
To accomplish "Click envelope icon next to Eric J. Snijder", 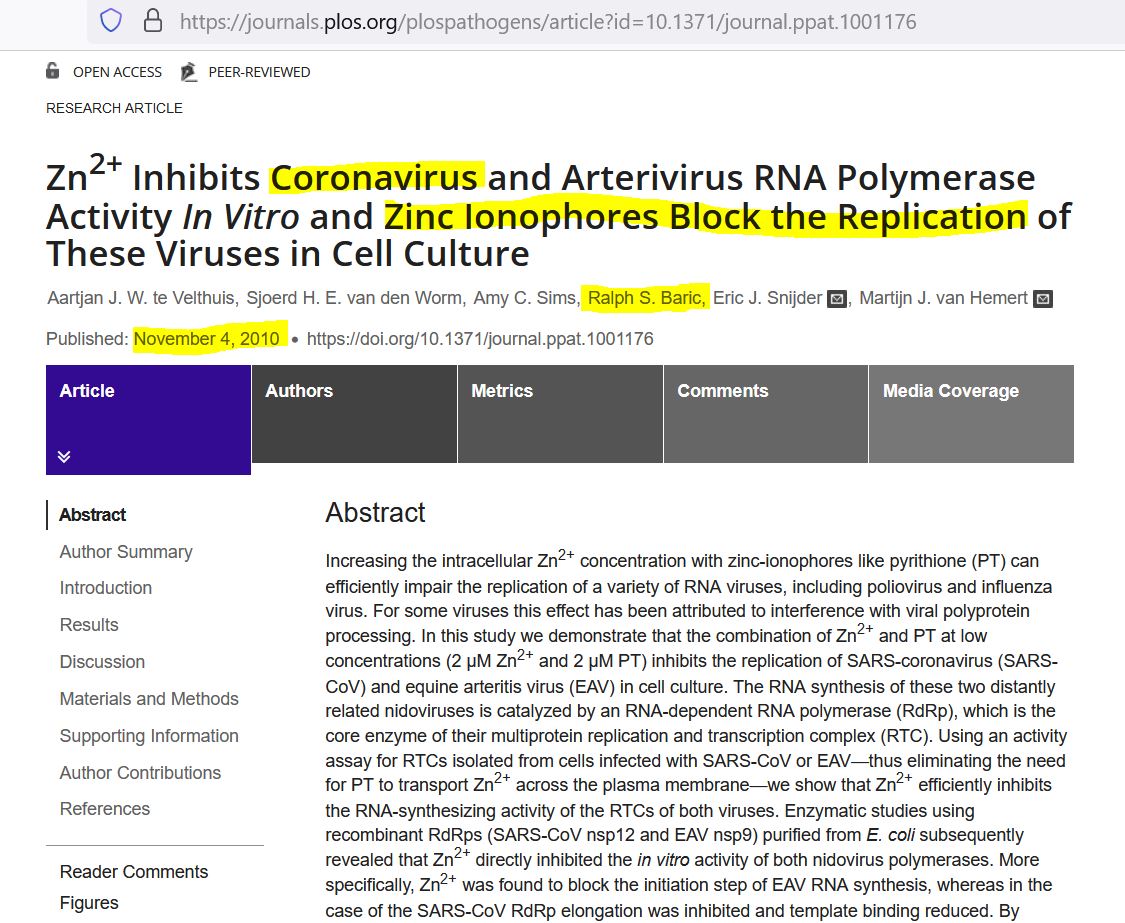I will [x=837, y=299].
